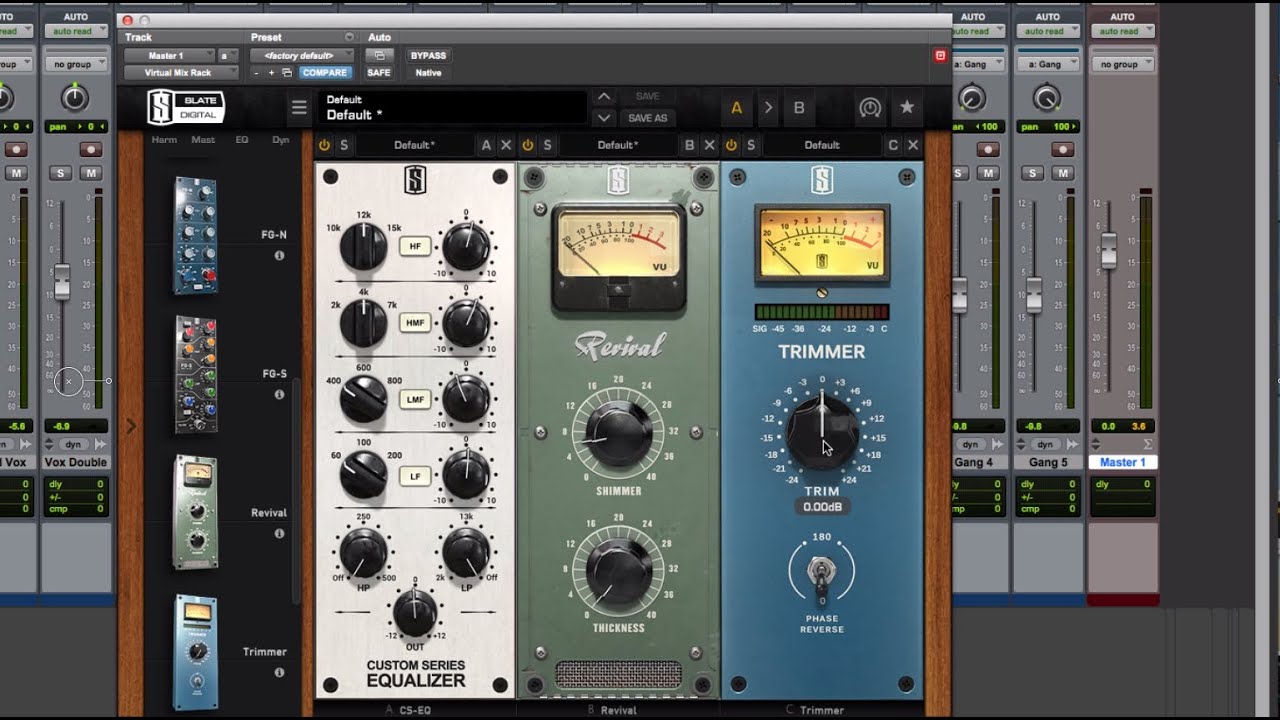The image size is (1280, 720).
Task: Switch to the Harm category tab
Action: click(164, 140)
